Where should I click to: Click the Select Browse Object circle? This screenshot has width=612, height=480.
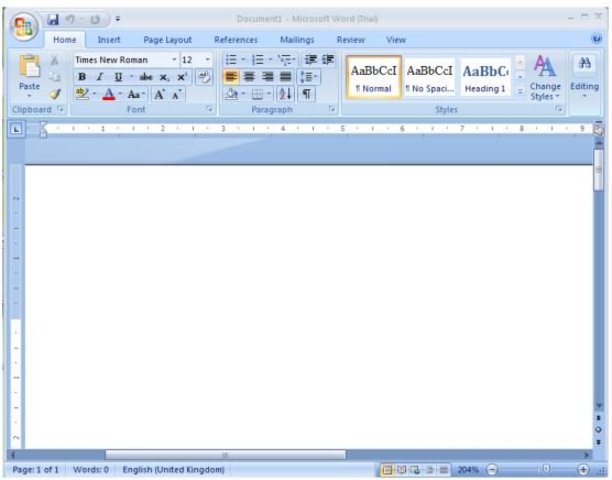(x=598, y=430)
